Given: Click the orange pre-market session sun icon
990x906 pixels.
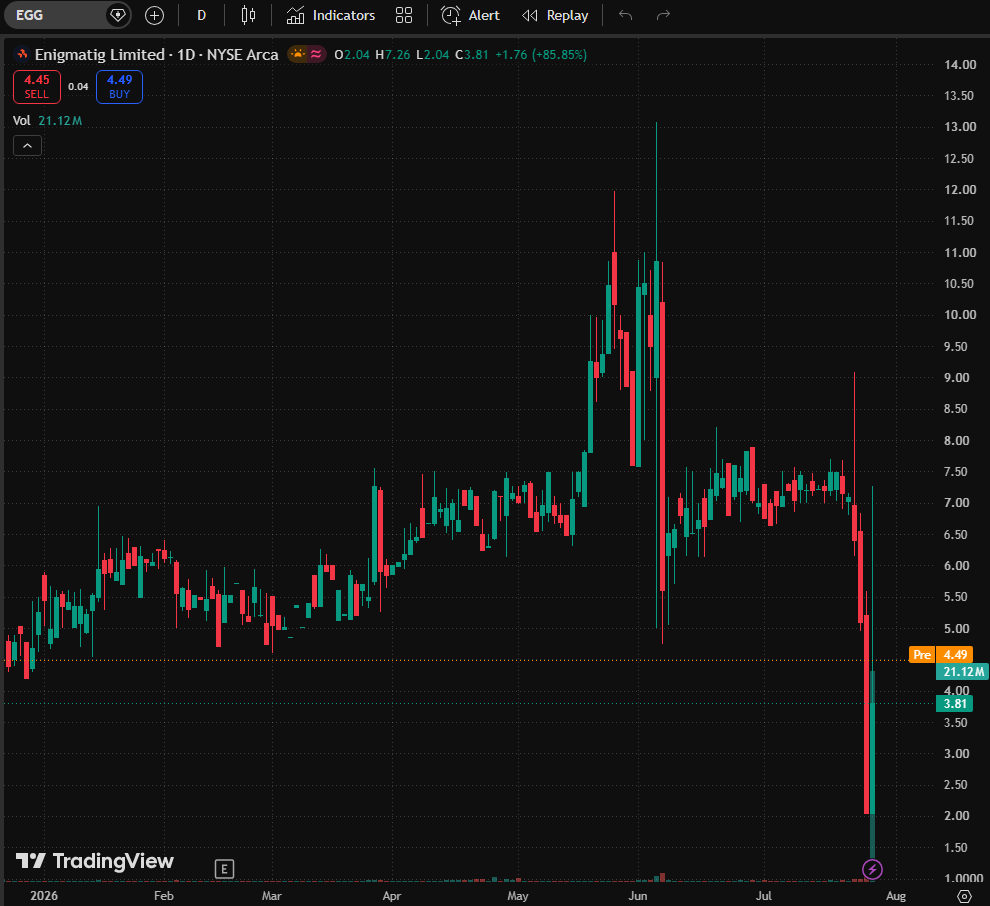Looking at the screenshot, I should tap(297, 54).
